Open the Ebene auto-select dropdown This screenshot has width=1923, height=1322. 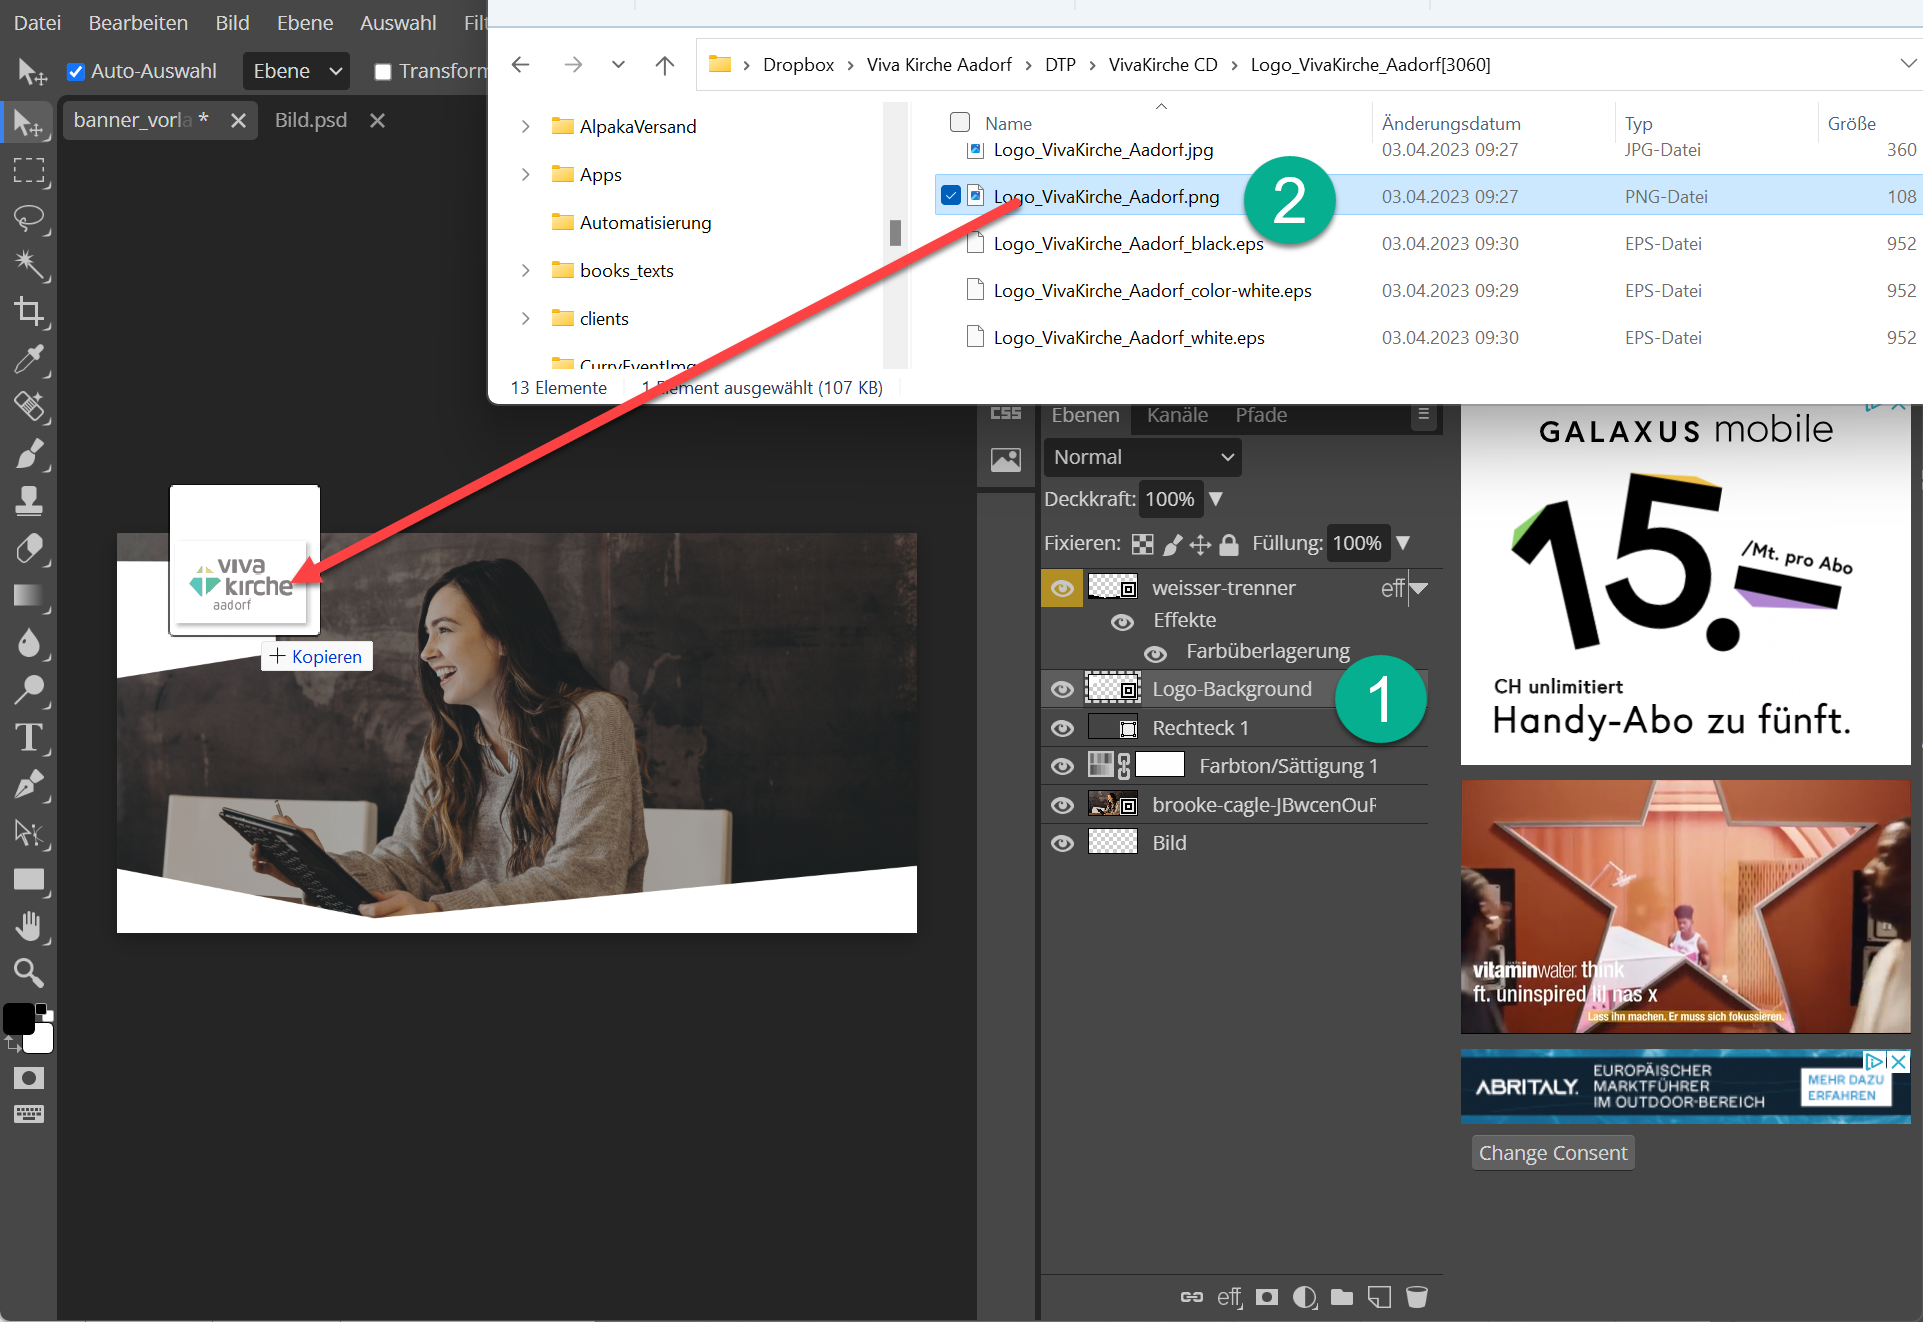pos(296,71)
